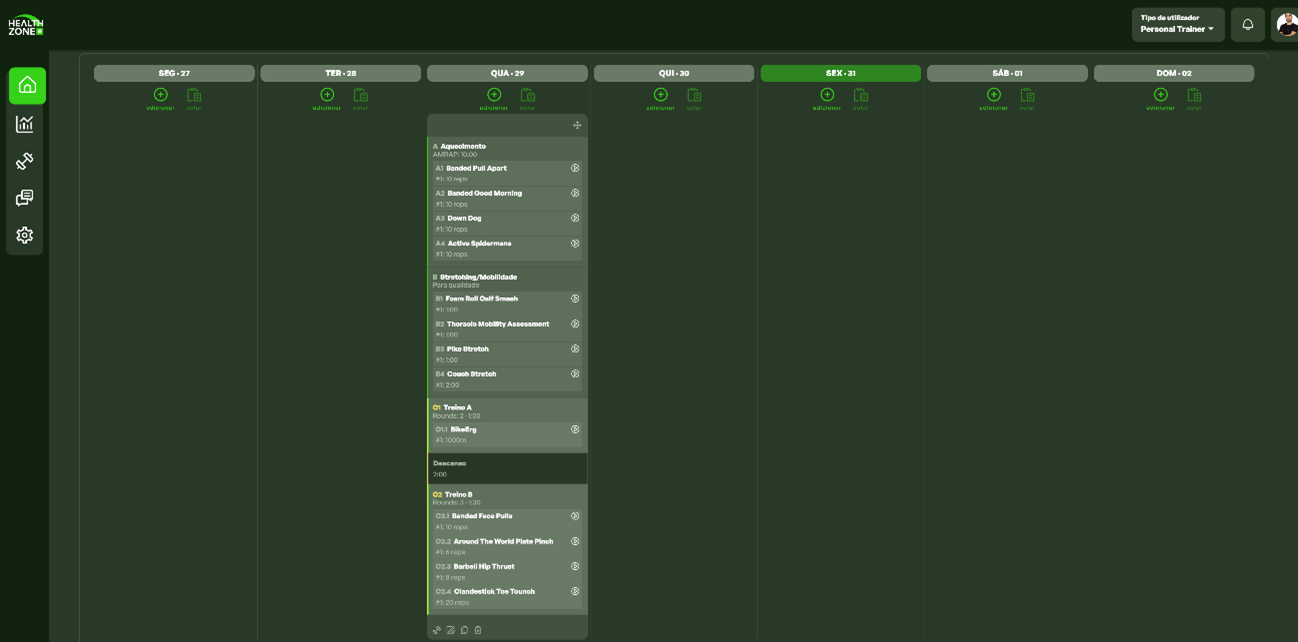The height and width of the screenshot is (642, 1298).
Task: Add a workout on QUA 29
Action: pos(494,98)
